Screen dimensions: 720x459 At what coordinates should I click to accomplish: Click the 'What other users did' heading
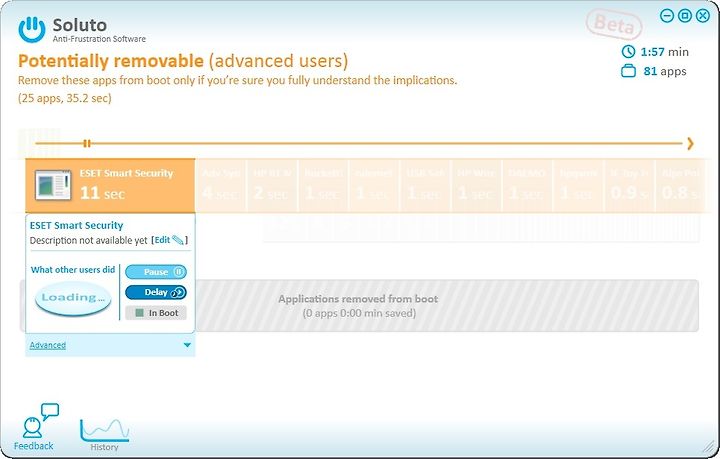73,270
